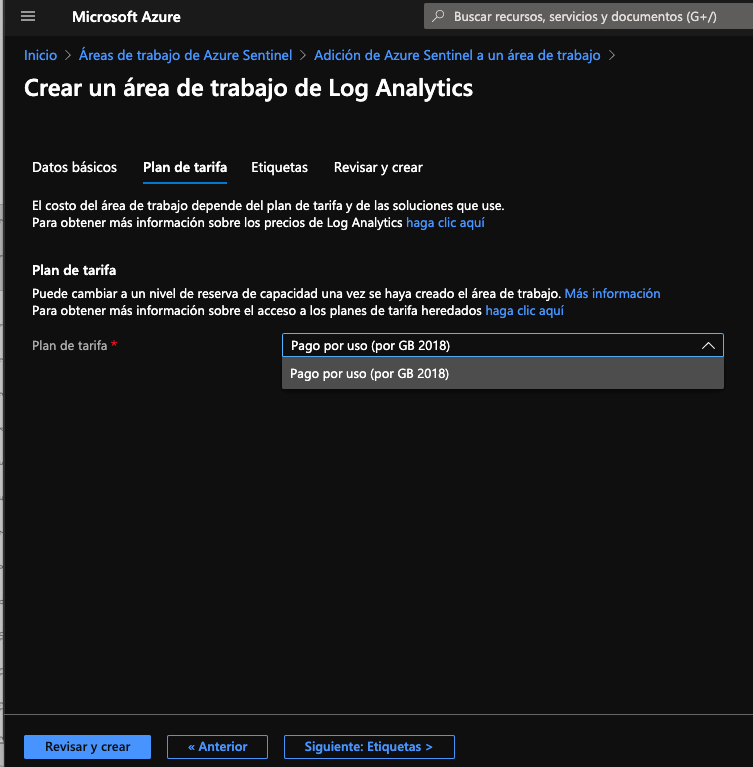Click the Microsoft Azure home title
Screen dimensions: 753x767
pos(126,17)
